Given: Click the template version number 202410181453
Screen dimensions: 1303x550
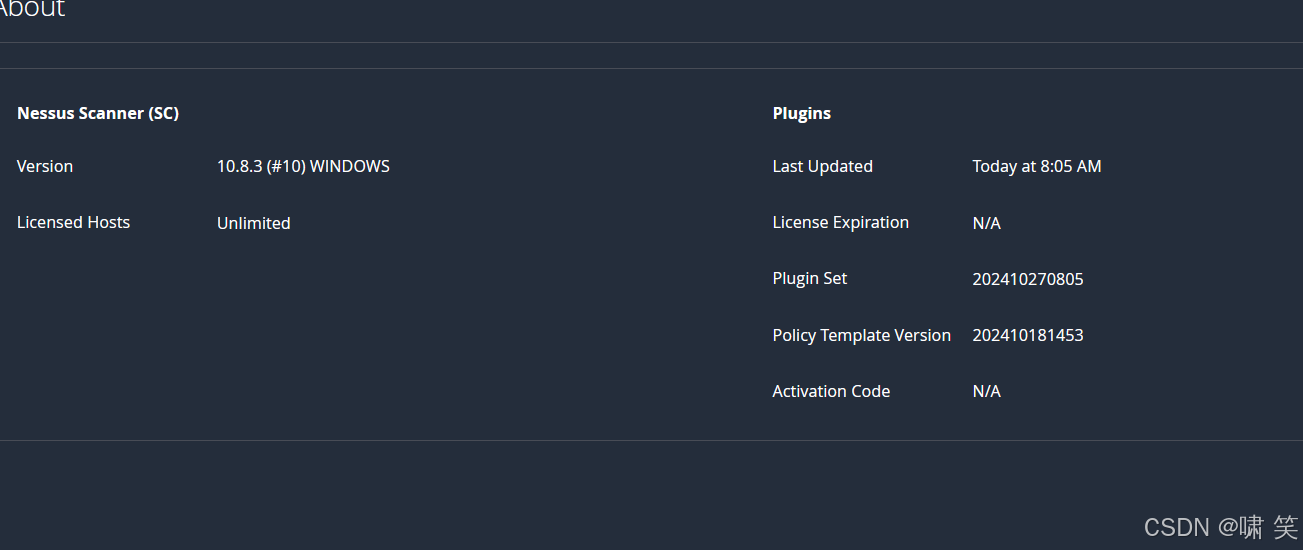Looking at the screenshot, I should coord(1027,336).
